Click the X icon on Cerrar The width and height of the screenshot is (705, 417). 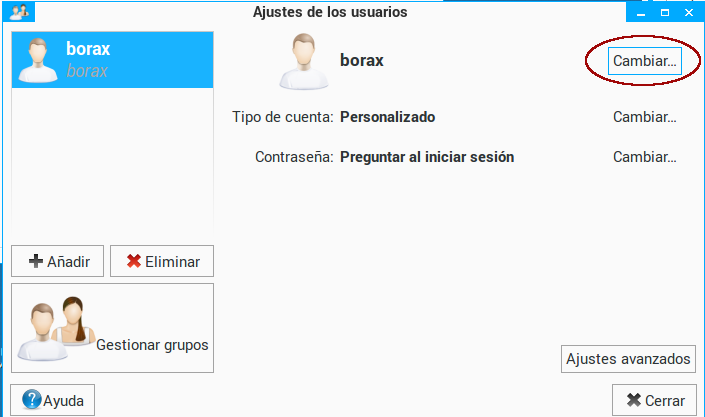point(633,400)
